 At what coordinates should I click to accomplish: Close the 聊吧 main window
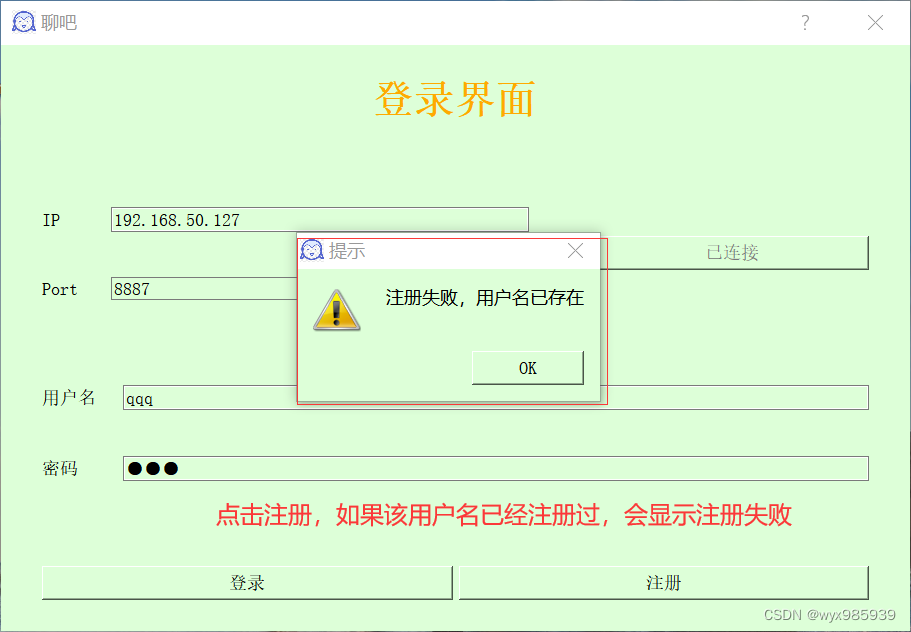875,23
